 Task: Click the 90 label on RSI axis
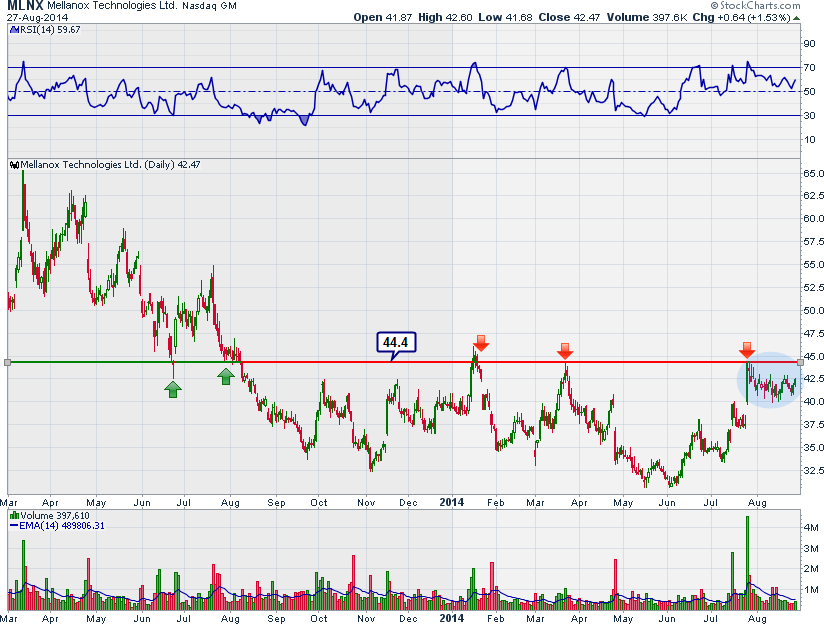pos(809,44)
